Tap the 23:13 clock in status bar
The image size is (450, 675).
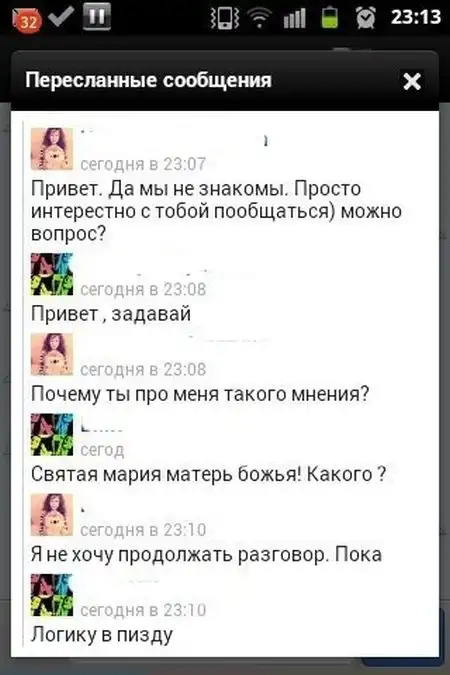[x=415, y=18]
